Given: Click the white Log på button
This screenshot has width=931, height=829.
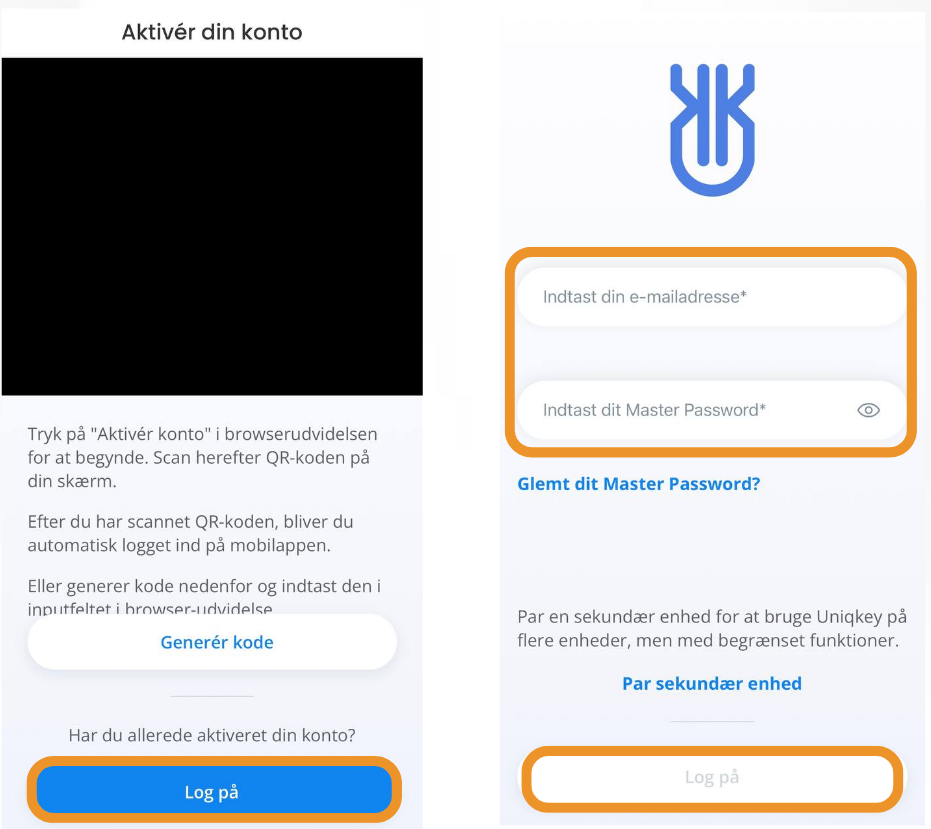Looking at the screenshot, I should (x=712, y=777).
